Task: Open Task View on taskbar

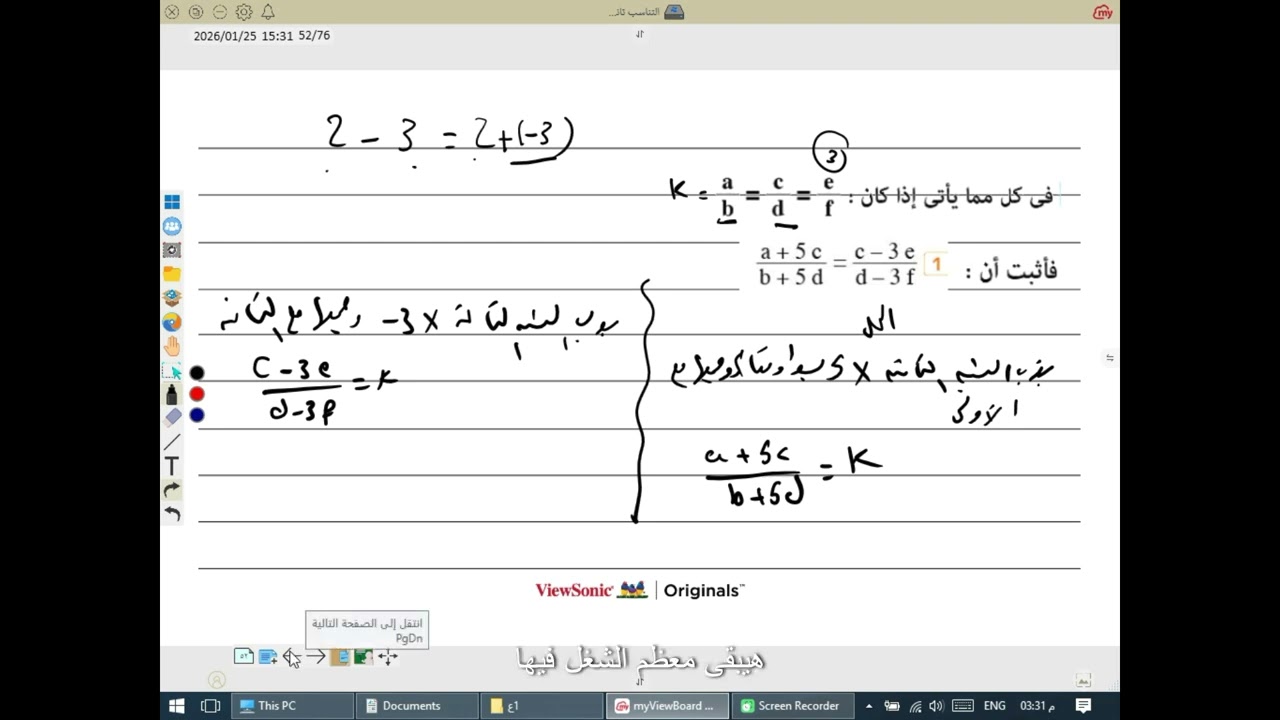Action: [210, 705]
